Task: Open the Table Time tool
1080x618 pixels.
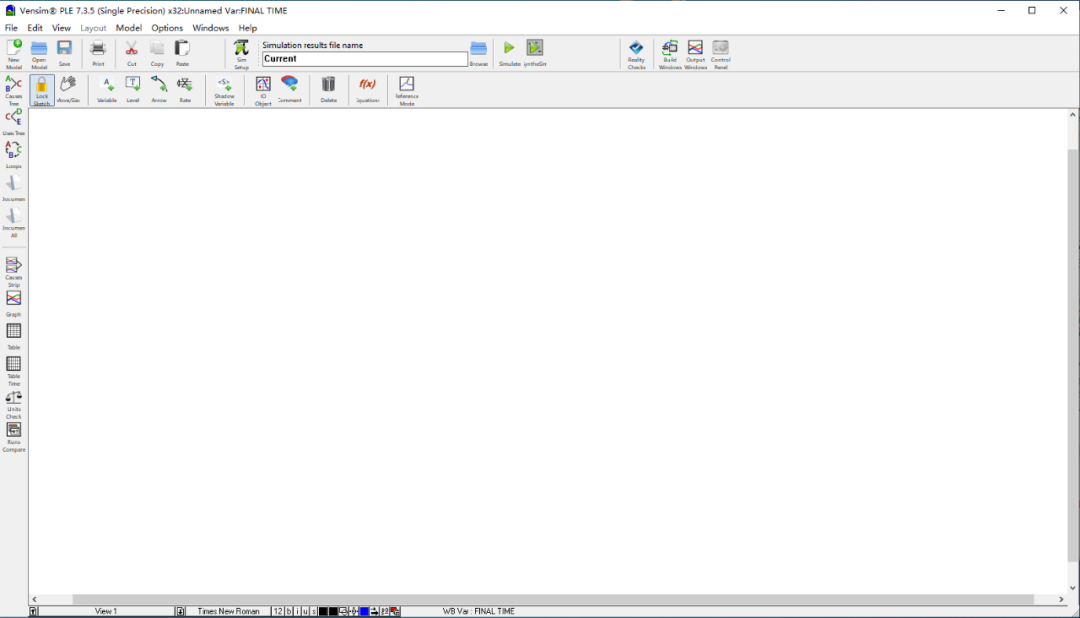Action: [14, 371]
